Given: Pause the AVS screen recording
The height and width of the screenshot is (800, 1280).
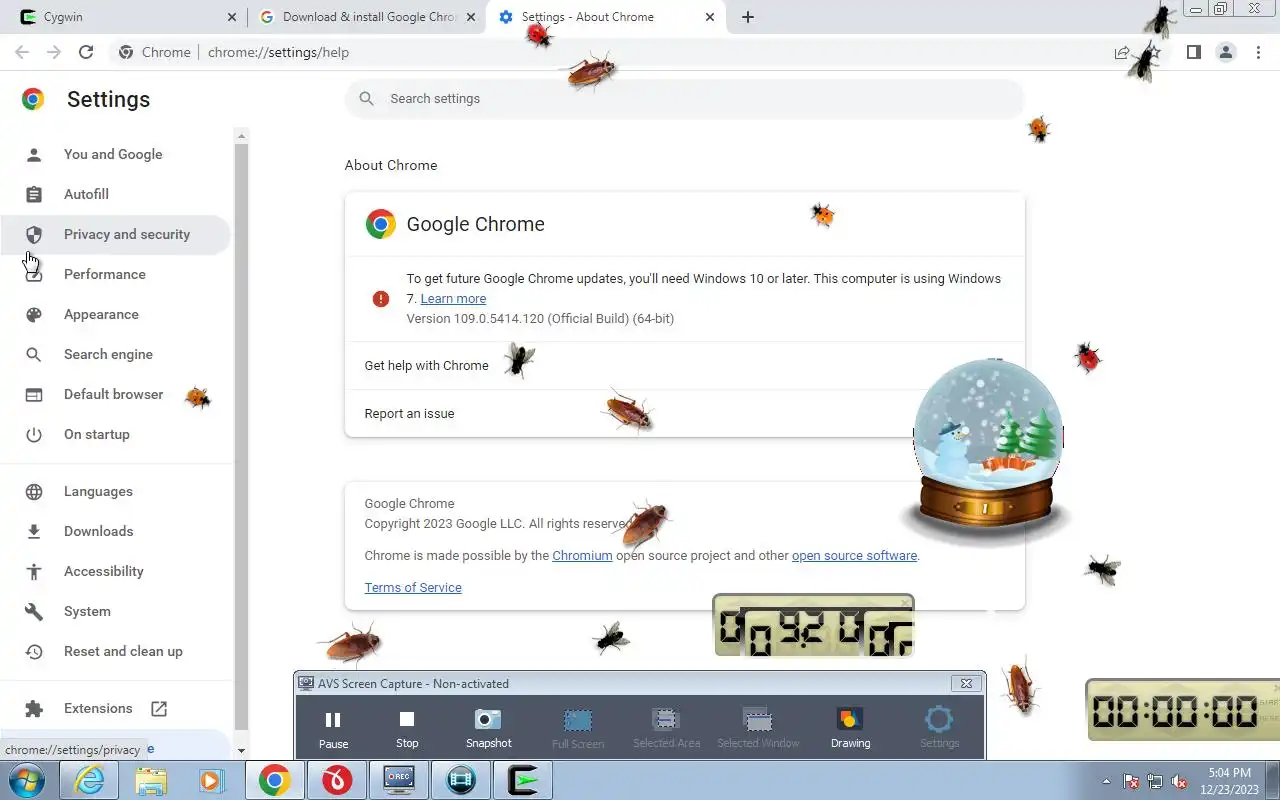Looking at the screenshot, I should (x=333, y=728).
